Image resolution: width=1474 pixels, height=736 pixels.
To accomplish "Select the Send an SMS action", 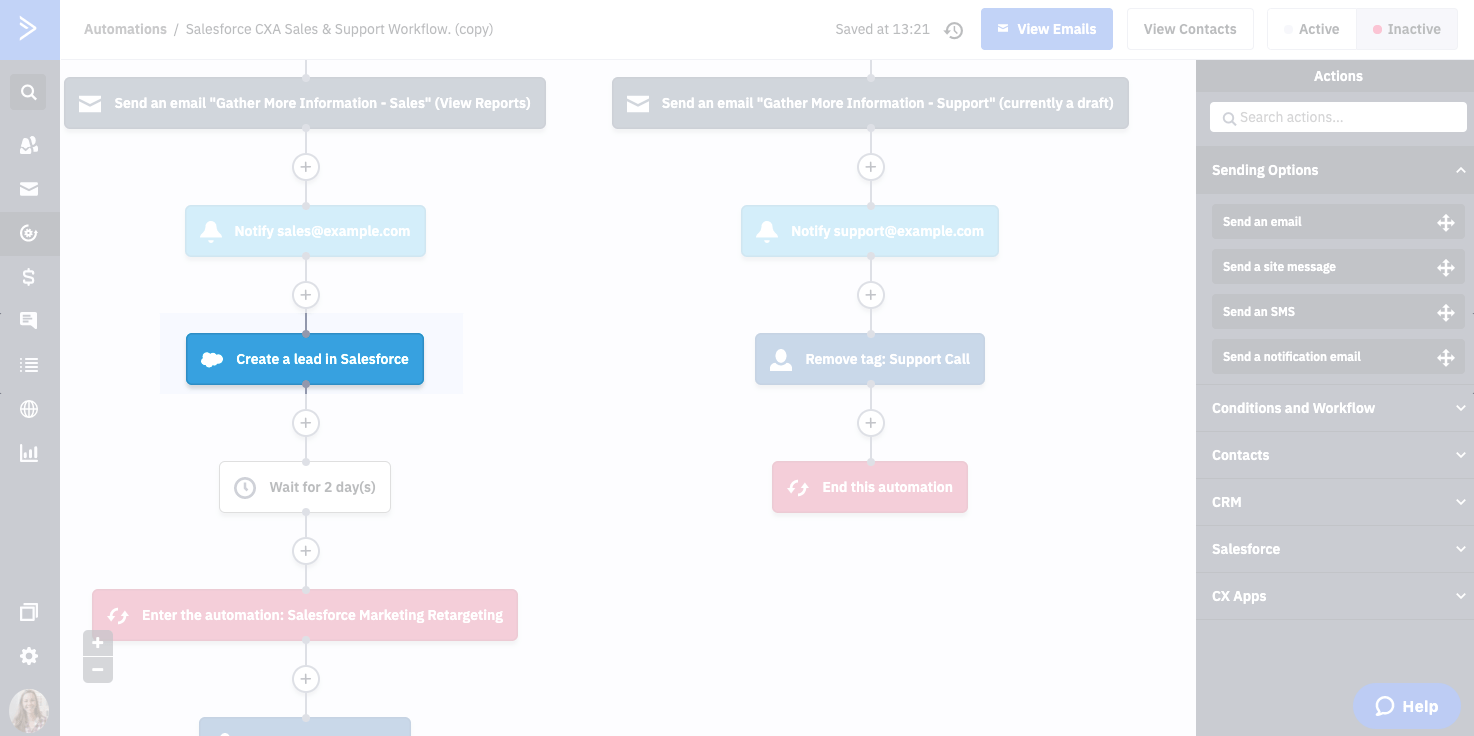I will (1338, 312).
